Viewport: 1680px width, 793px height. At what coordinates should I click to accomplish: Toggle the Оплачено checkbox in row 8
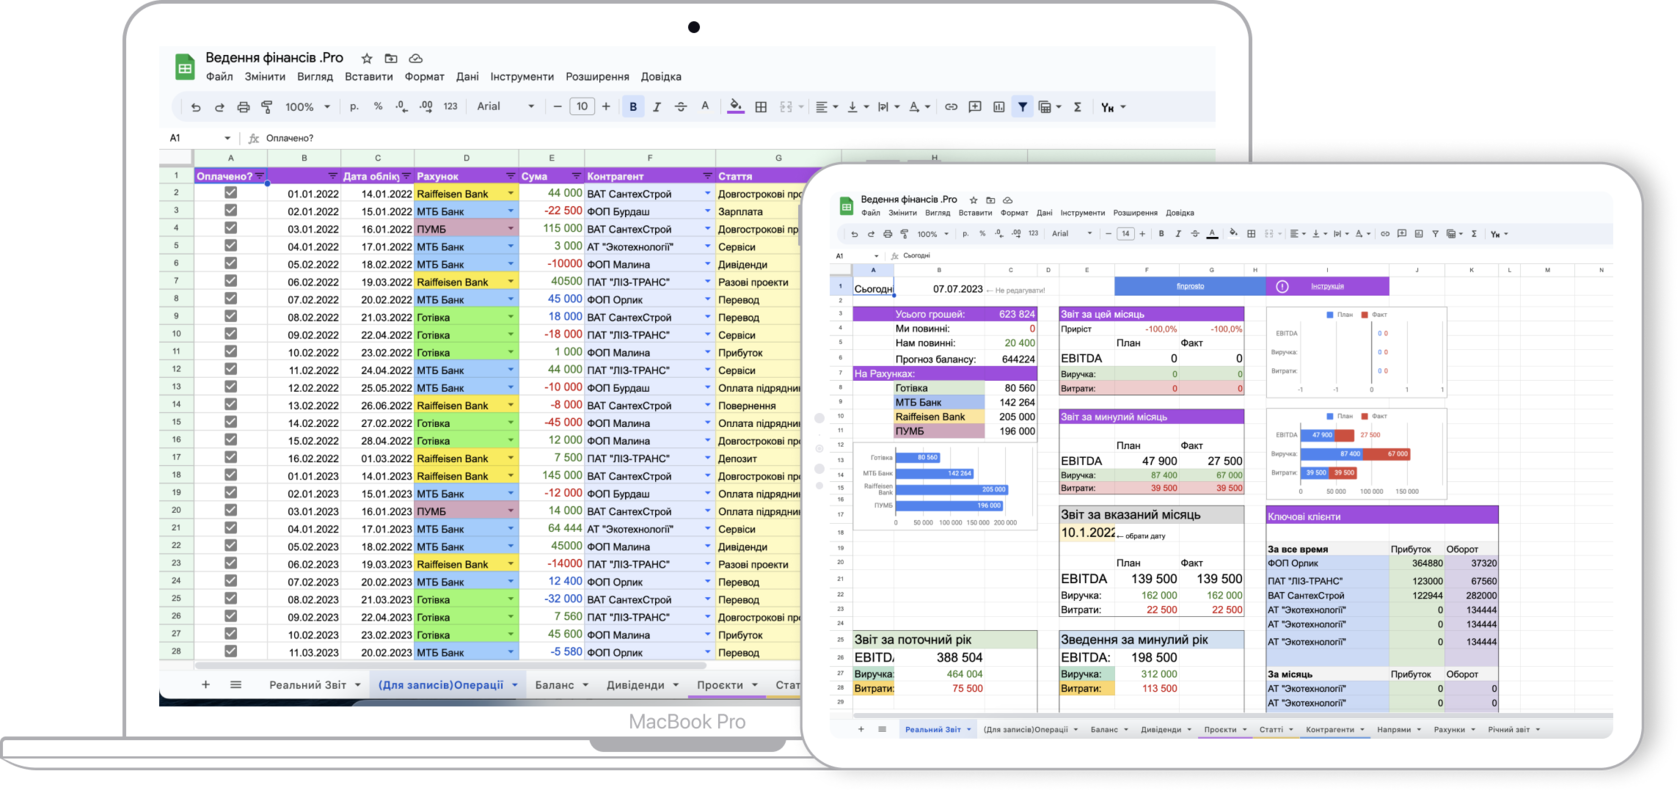click(231, 299)
